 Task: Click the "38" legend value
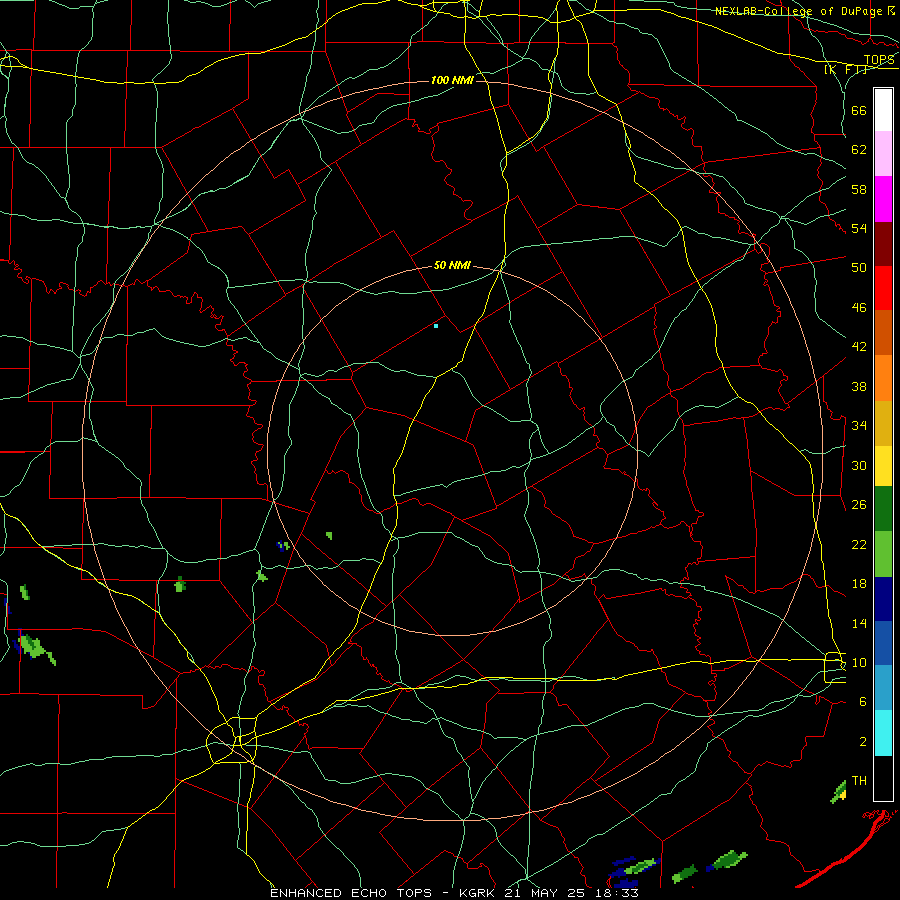[859, 386]
